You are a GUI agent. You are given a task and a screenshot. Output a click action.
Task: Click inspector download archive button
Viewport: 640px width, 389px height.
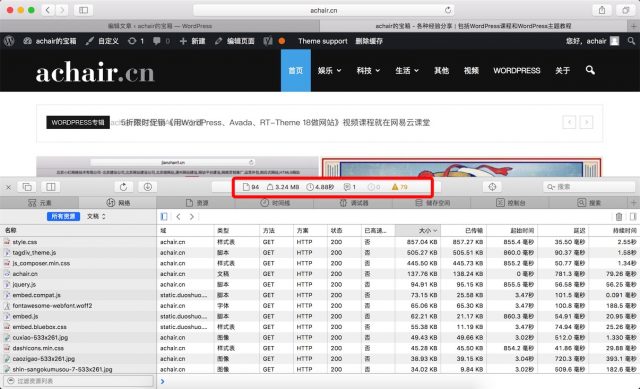(x=147, y=187)
